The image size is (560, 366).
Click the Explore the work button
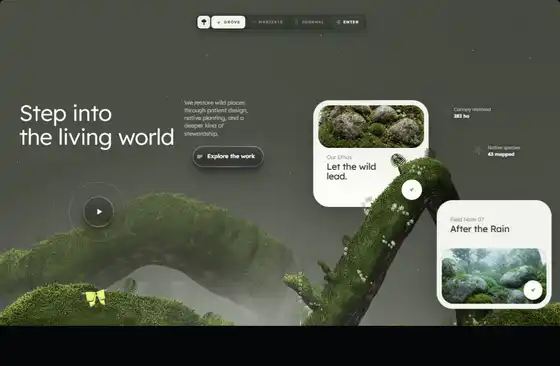point(228,156)
